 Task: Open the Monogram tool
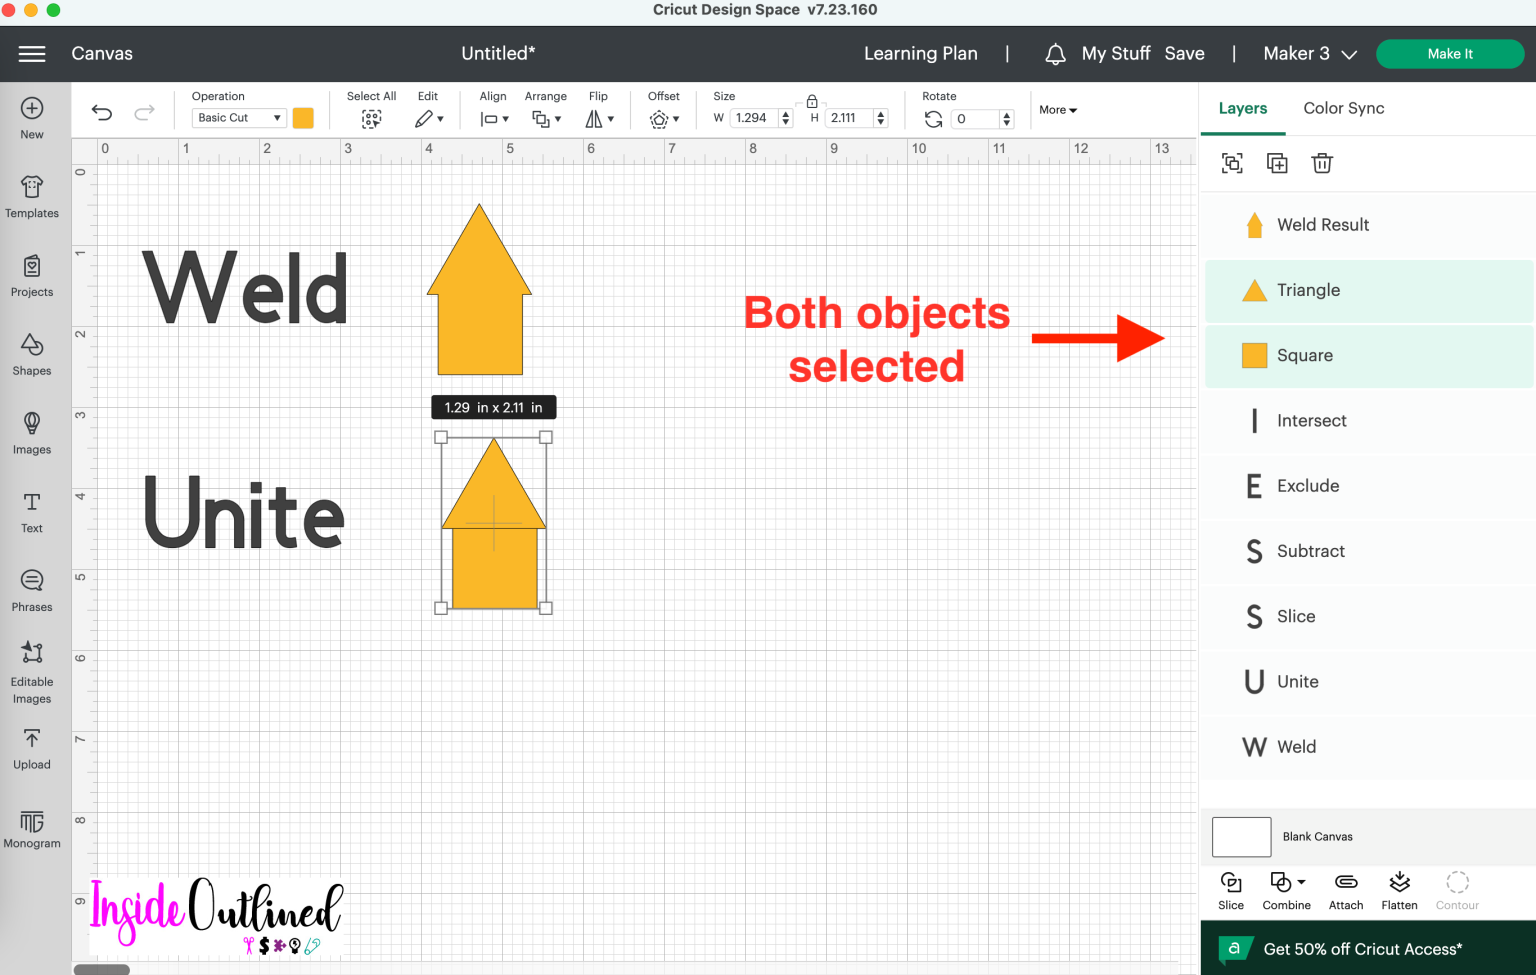click(31, 828)
